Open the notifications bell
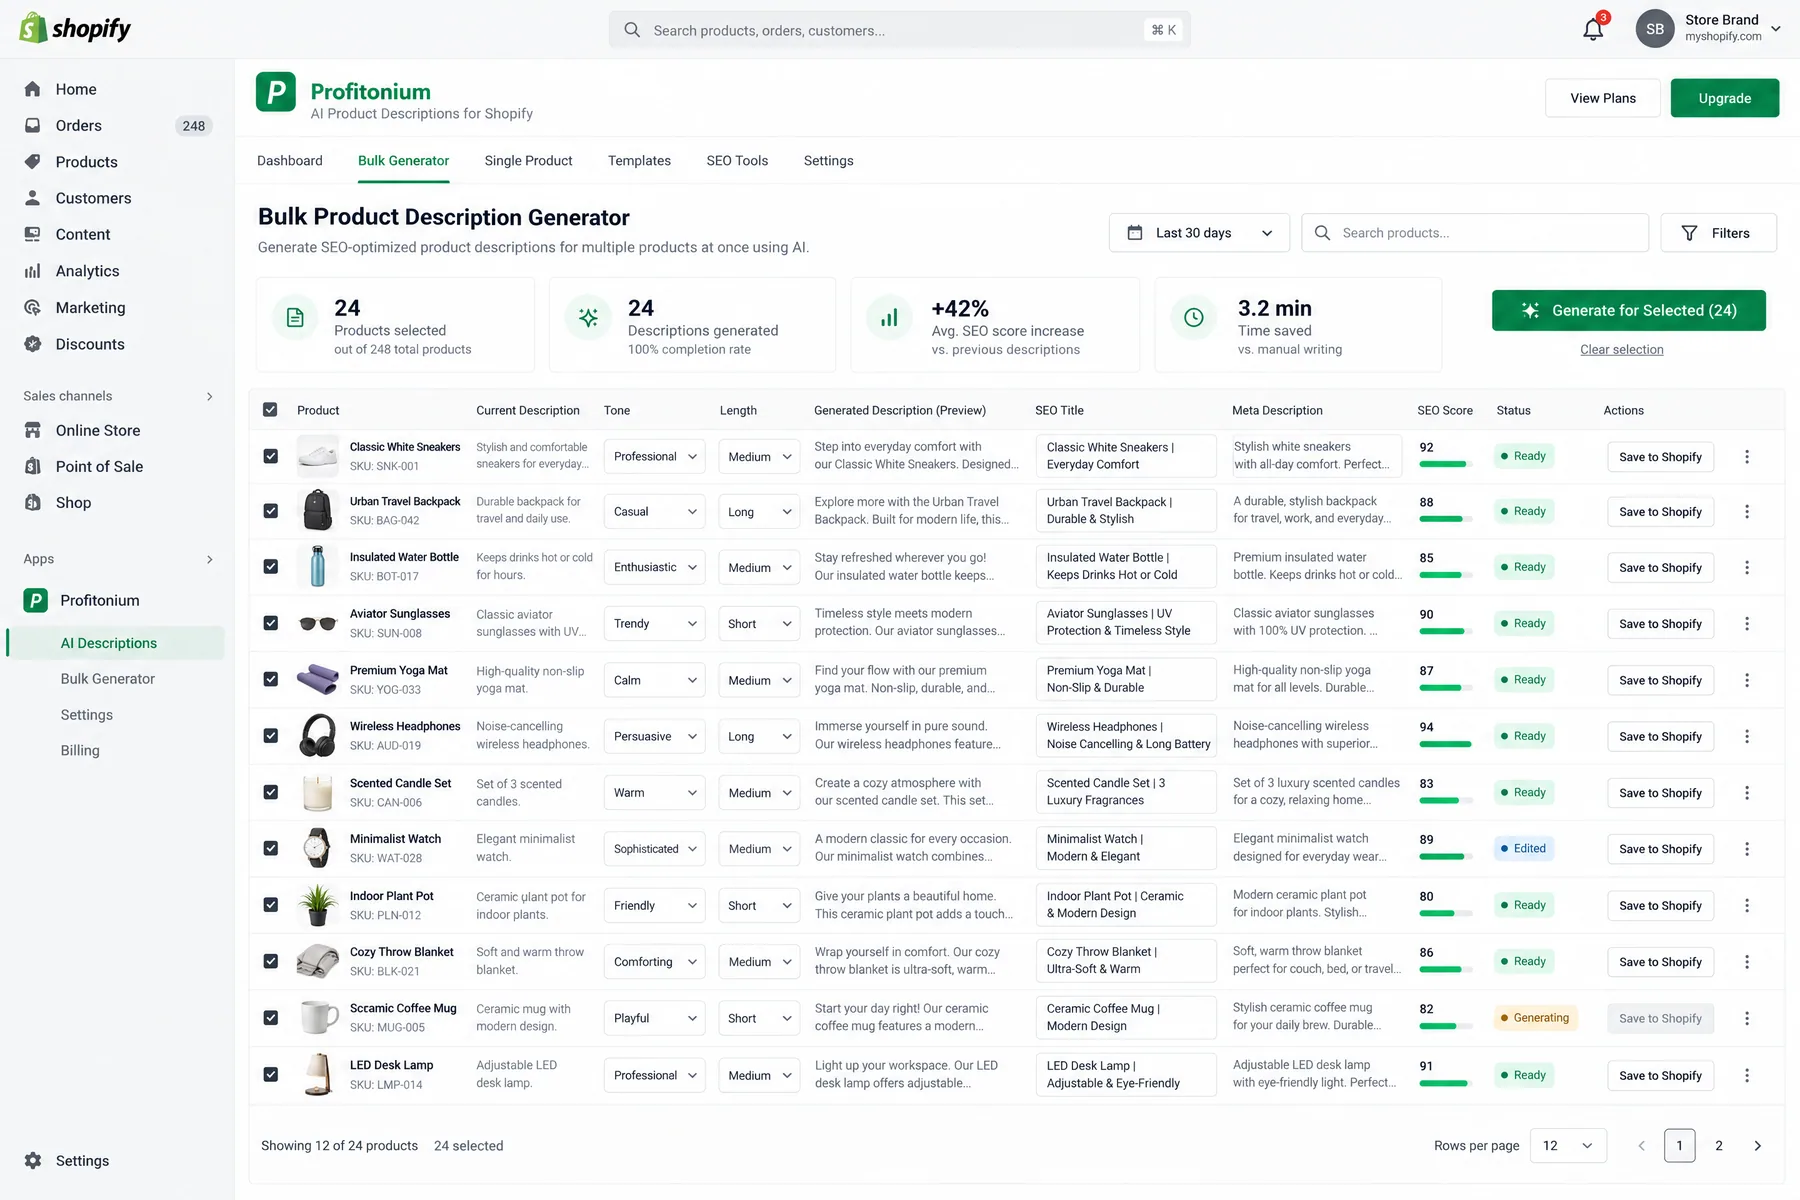This screenshot has height=1200, width=1800. [1593, 29]
